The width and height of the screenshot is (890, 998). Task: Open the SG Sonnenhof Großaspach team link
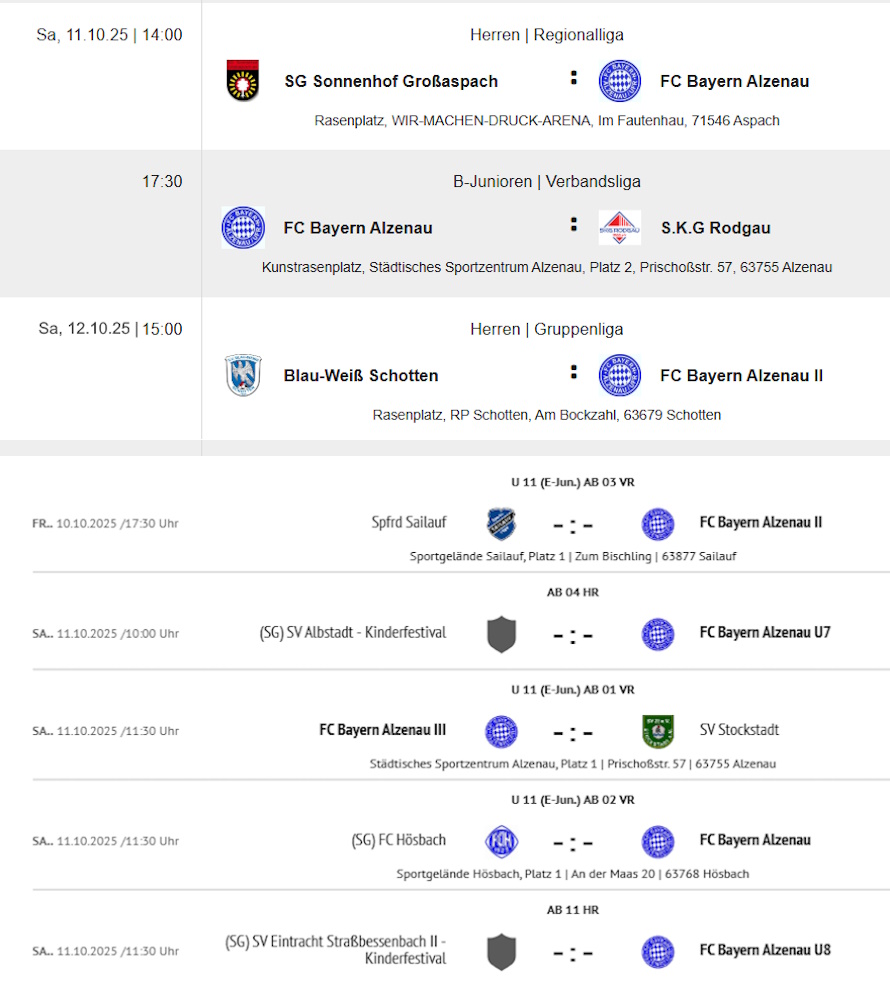pyautogui.click(x=391, y=81)
